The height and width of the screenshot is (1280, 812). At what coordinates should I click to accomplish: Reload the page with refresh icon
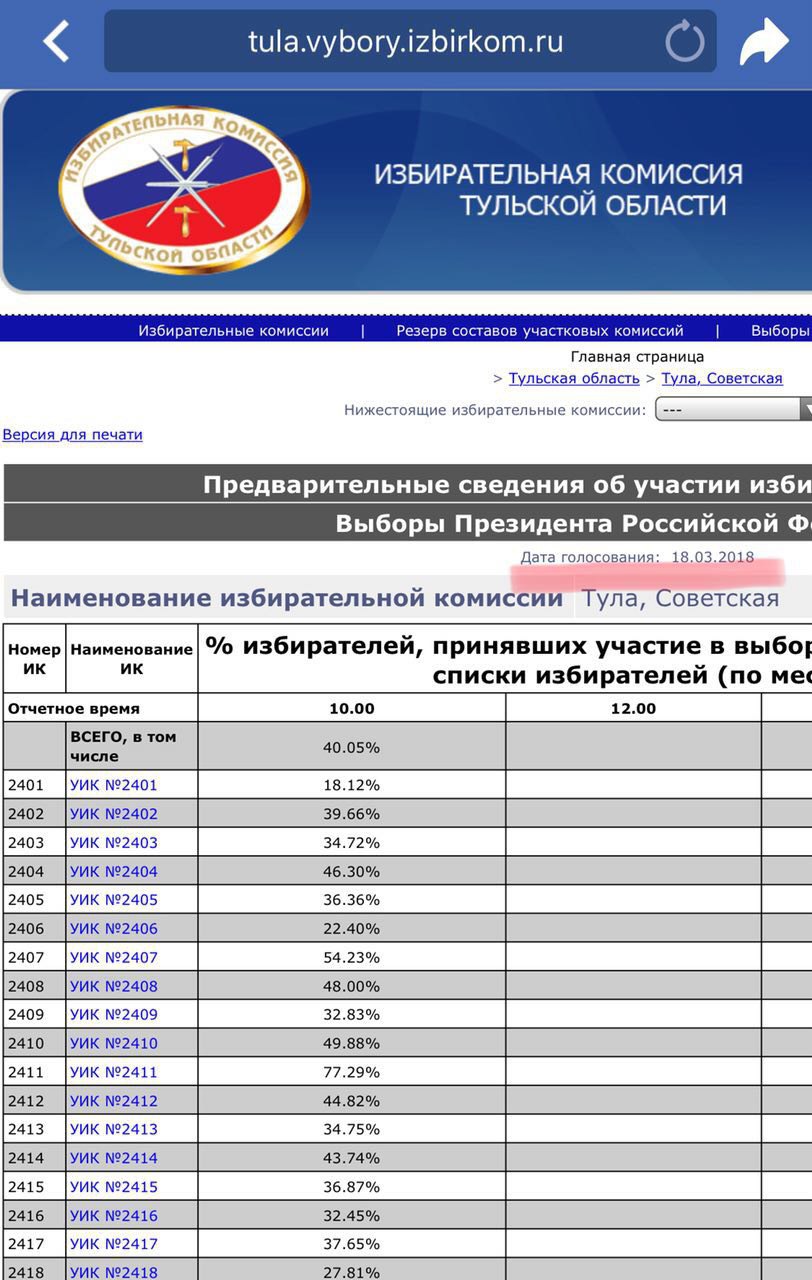tap(685, 42)
